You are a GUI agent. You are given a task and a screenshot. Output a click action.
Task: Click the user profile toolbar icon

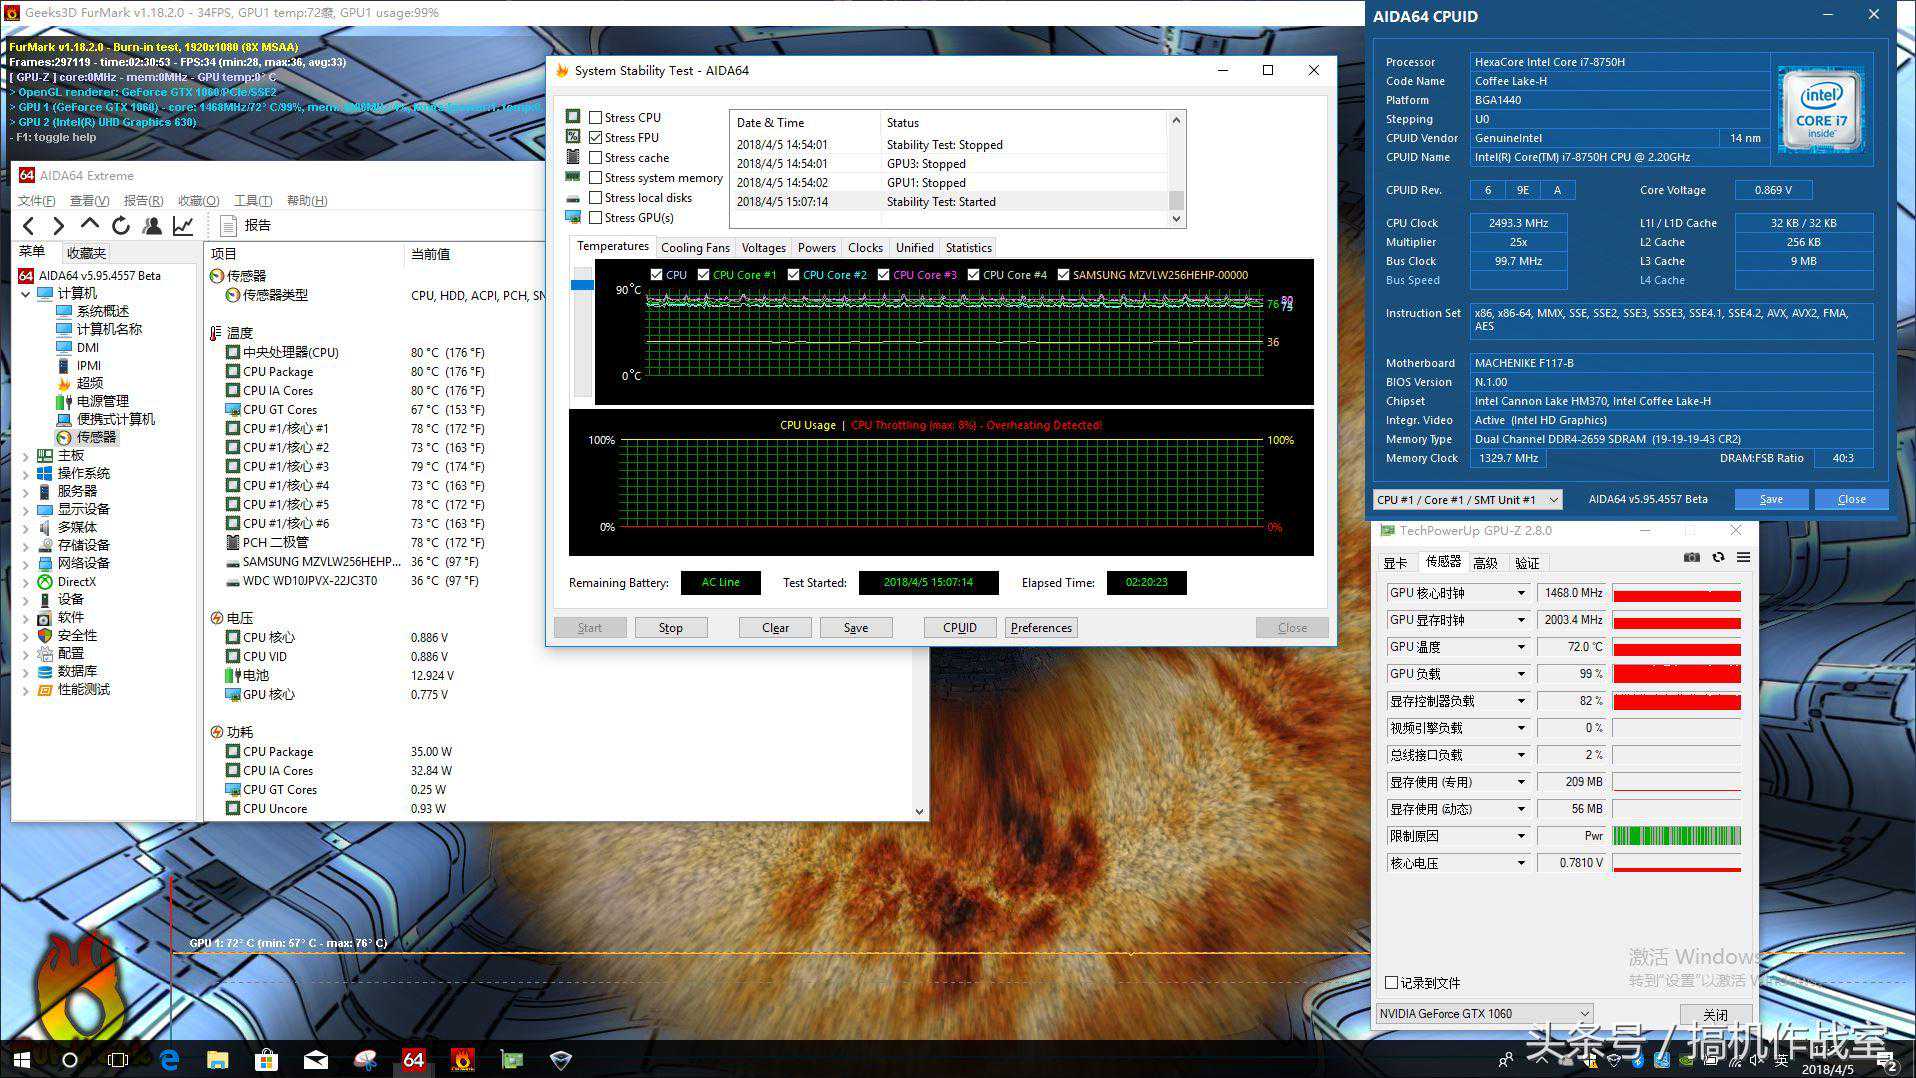click(152, 226)
